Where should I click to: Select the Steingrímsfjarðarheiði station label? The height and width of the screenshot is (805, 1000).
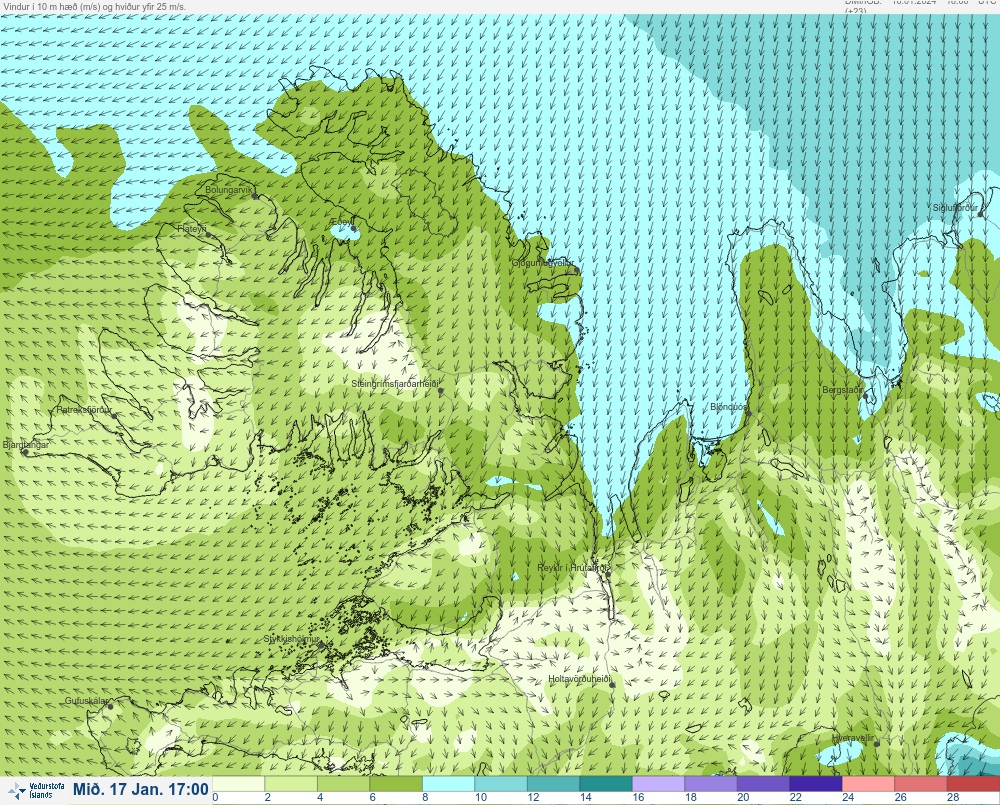[x=395, y=384]
